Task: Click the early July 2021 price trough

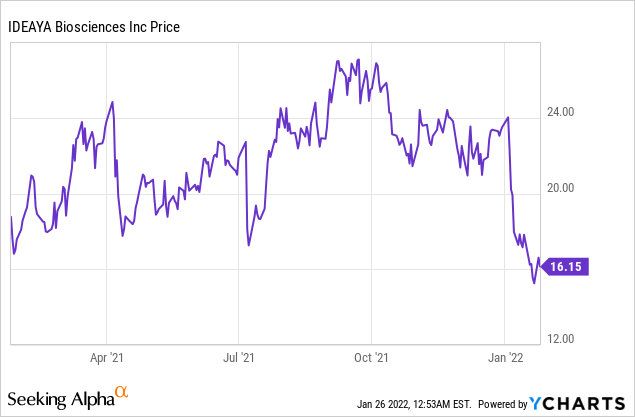Action: (247, 244)
